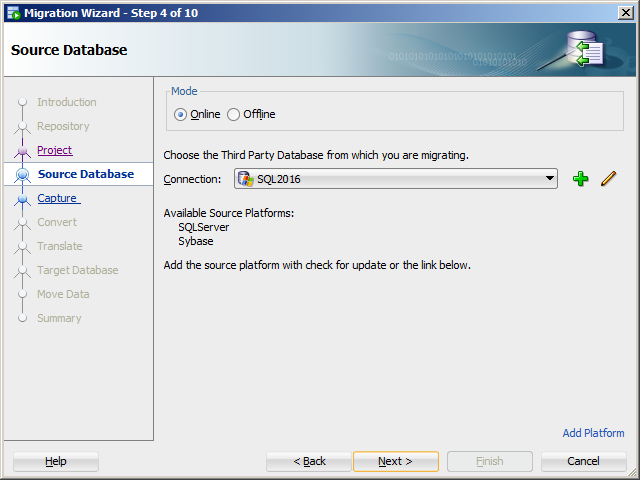Click the Migration Wizard title bar icon
Image resolution: width=640 pixels, height=480 pixels.
(13, 13)
